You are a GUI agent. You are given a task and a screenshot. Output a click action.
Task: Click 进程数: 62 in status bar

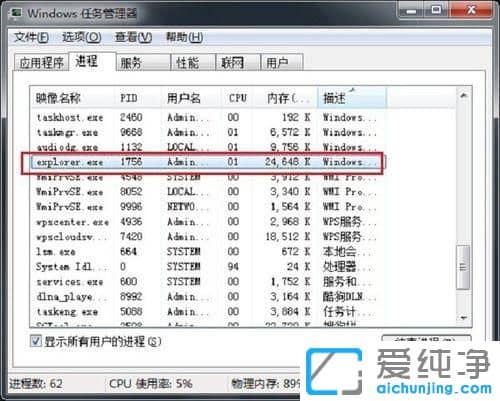36,384
